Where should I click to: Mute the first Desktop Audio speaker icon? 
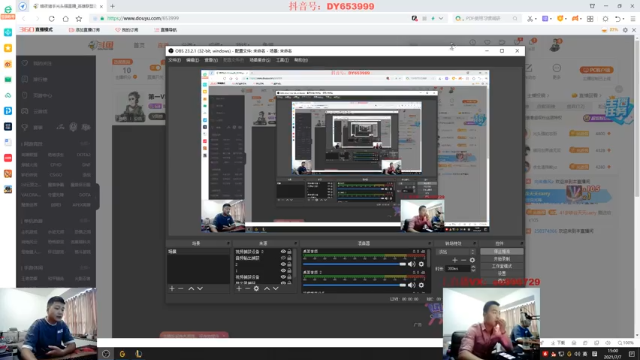point(411,264)
